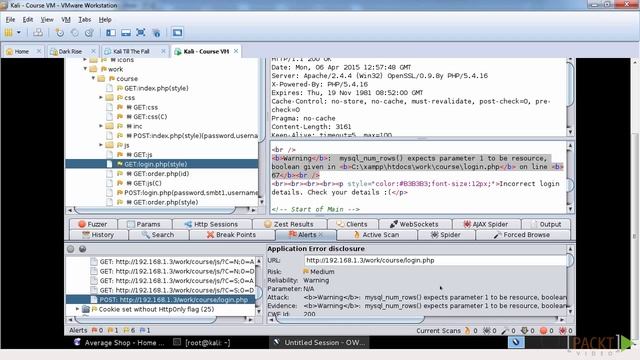Switch to the Dark Rise VM tab
The height and width of the screenshot is (360, 640).
click(70, 51)
